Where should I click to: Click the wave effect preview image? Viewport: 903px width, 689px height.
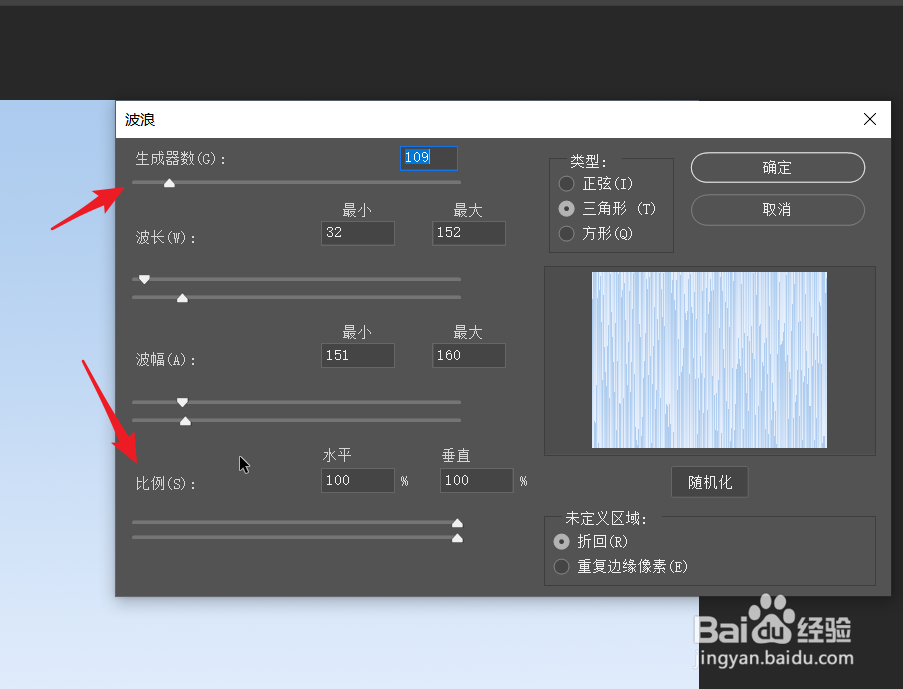[x=710, y=360]
